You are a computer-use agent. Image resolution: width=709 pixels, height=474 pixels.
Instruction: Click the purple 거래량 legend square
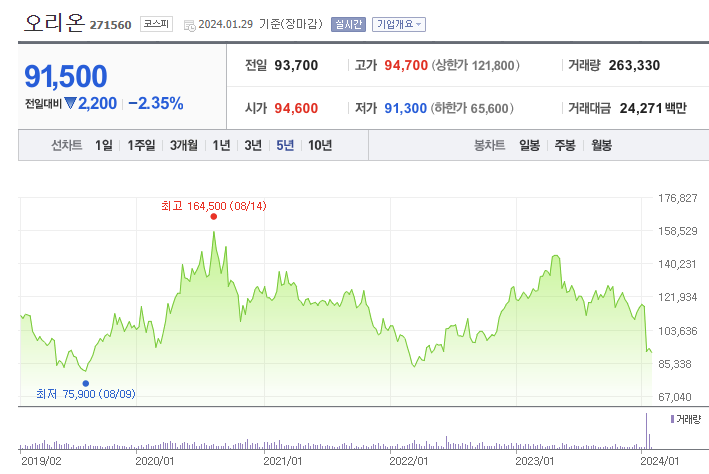672,419
